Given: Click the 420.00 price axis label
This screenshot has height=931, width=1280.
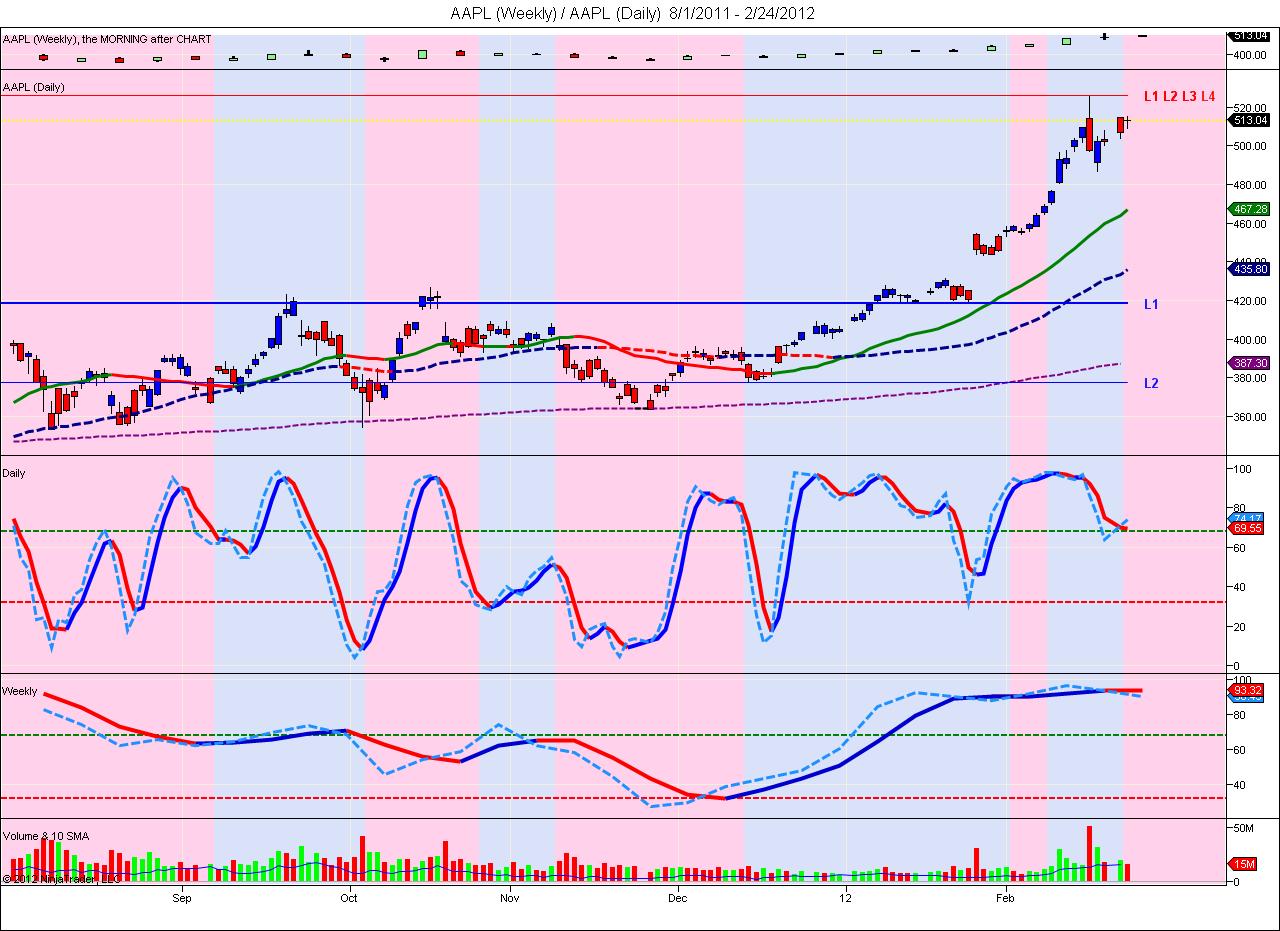Looking at the screenshot, I should pyautogui.click(x=1252, y=301).
